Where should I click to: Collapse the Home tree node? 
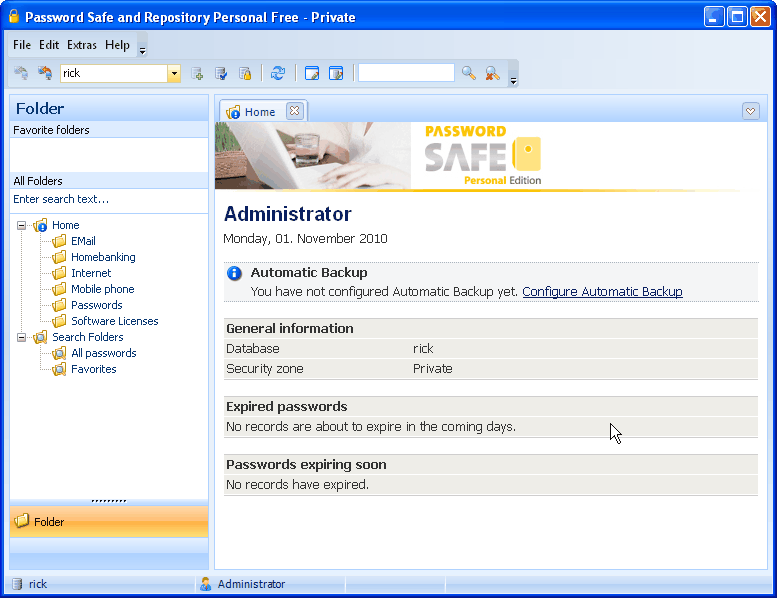point(21,225)
